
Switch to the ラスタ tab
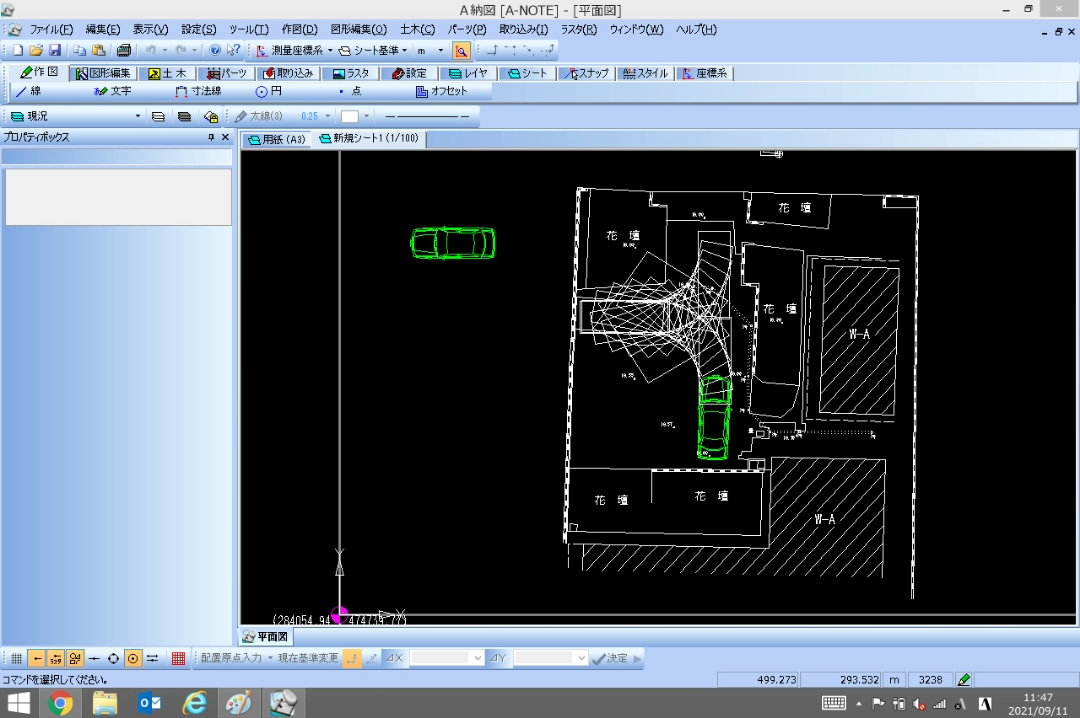pyautogui.click(x=351, y=74)
